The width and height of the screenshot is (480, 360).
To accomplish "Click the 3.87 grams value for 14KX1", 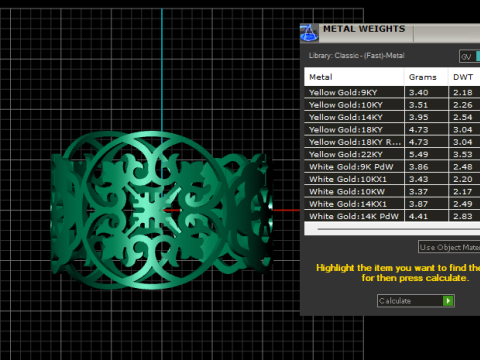I will coord(419,204).
